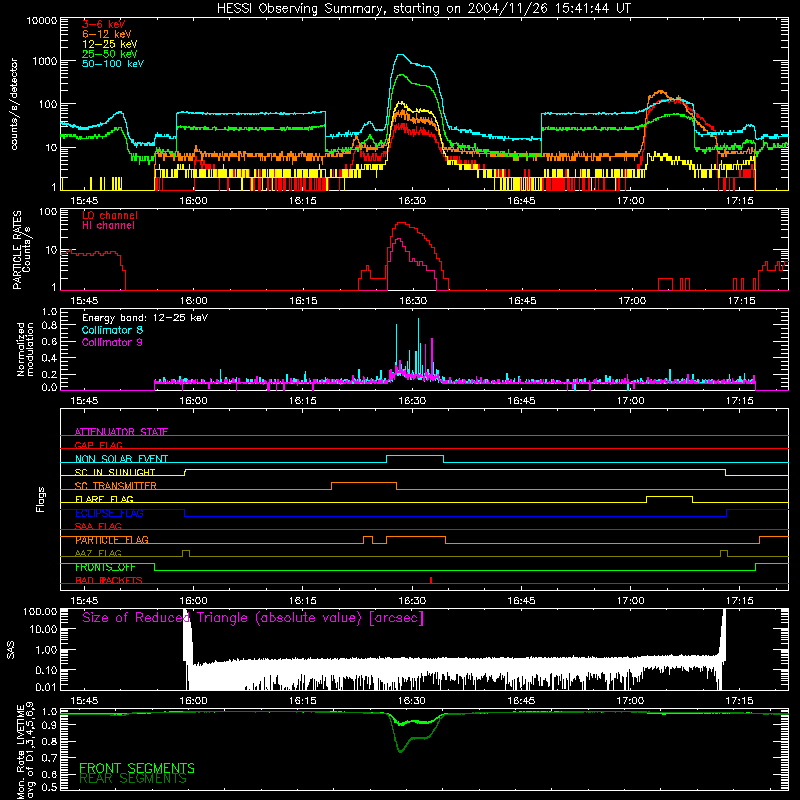
Task: Pick the orange 6-12 keV legend label
Action: 107,34
